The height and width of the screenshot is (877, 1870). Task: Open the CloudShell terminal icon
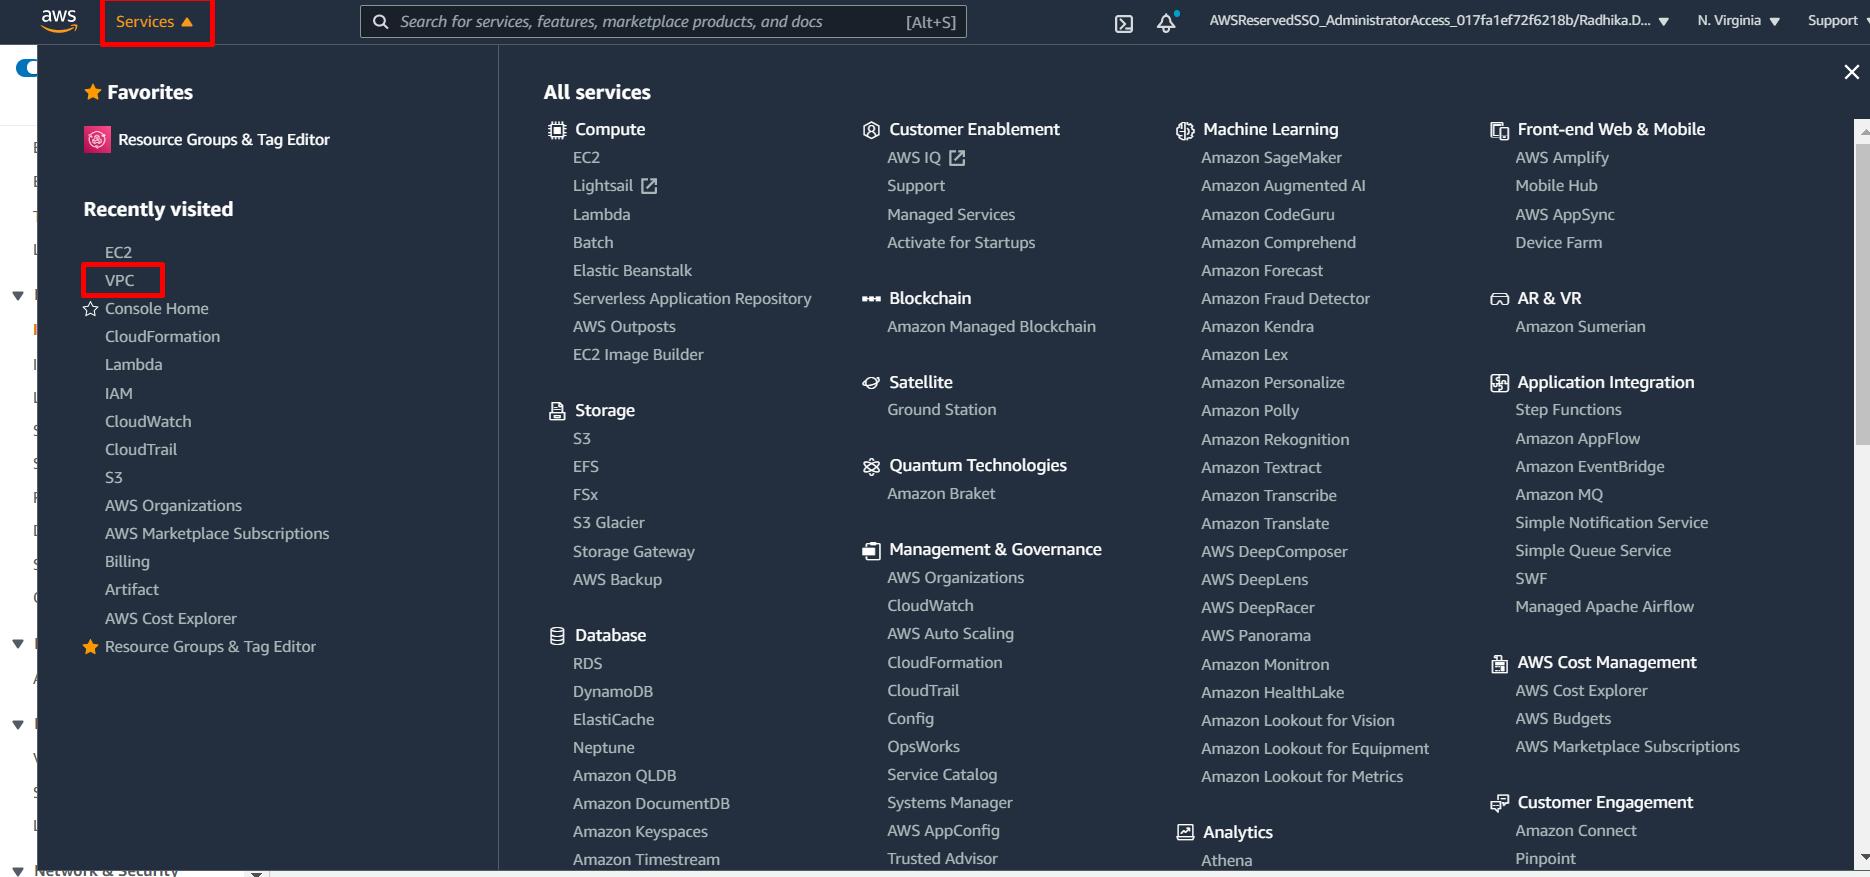tap(1124, 23)
